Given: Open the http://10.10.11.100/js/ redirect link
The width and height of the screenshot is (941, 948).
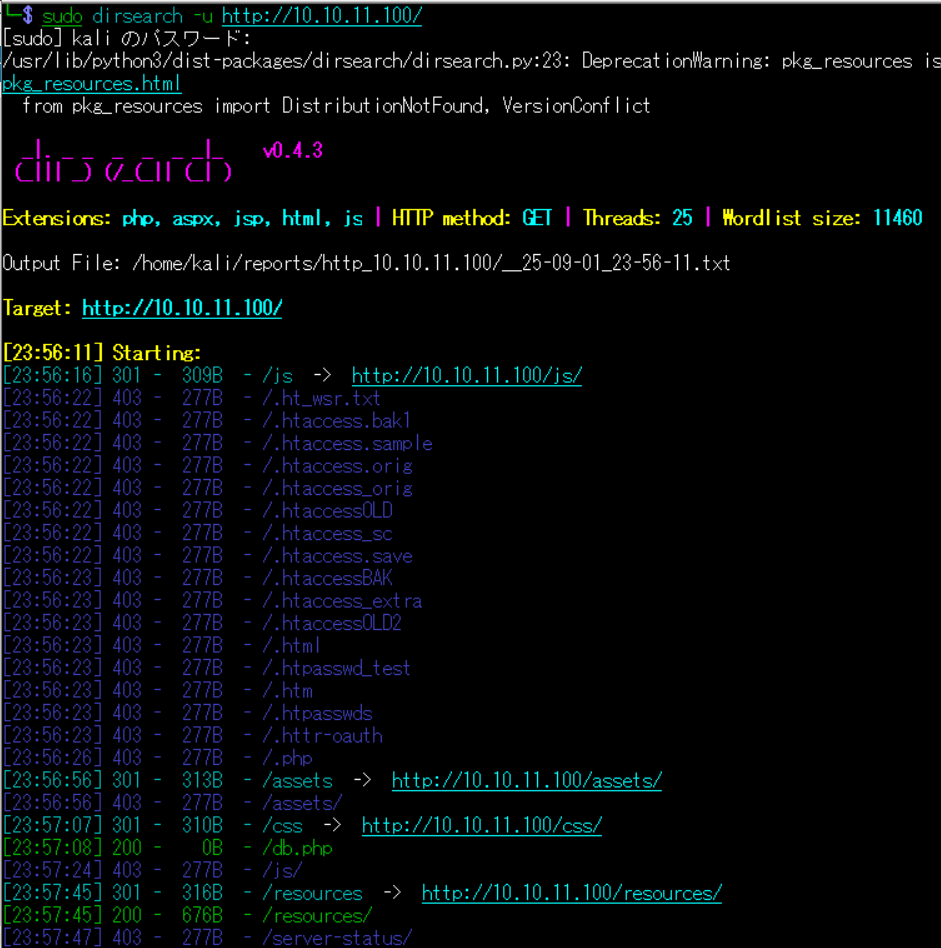Looking at the screenshot, I should point(466,376).
